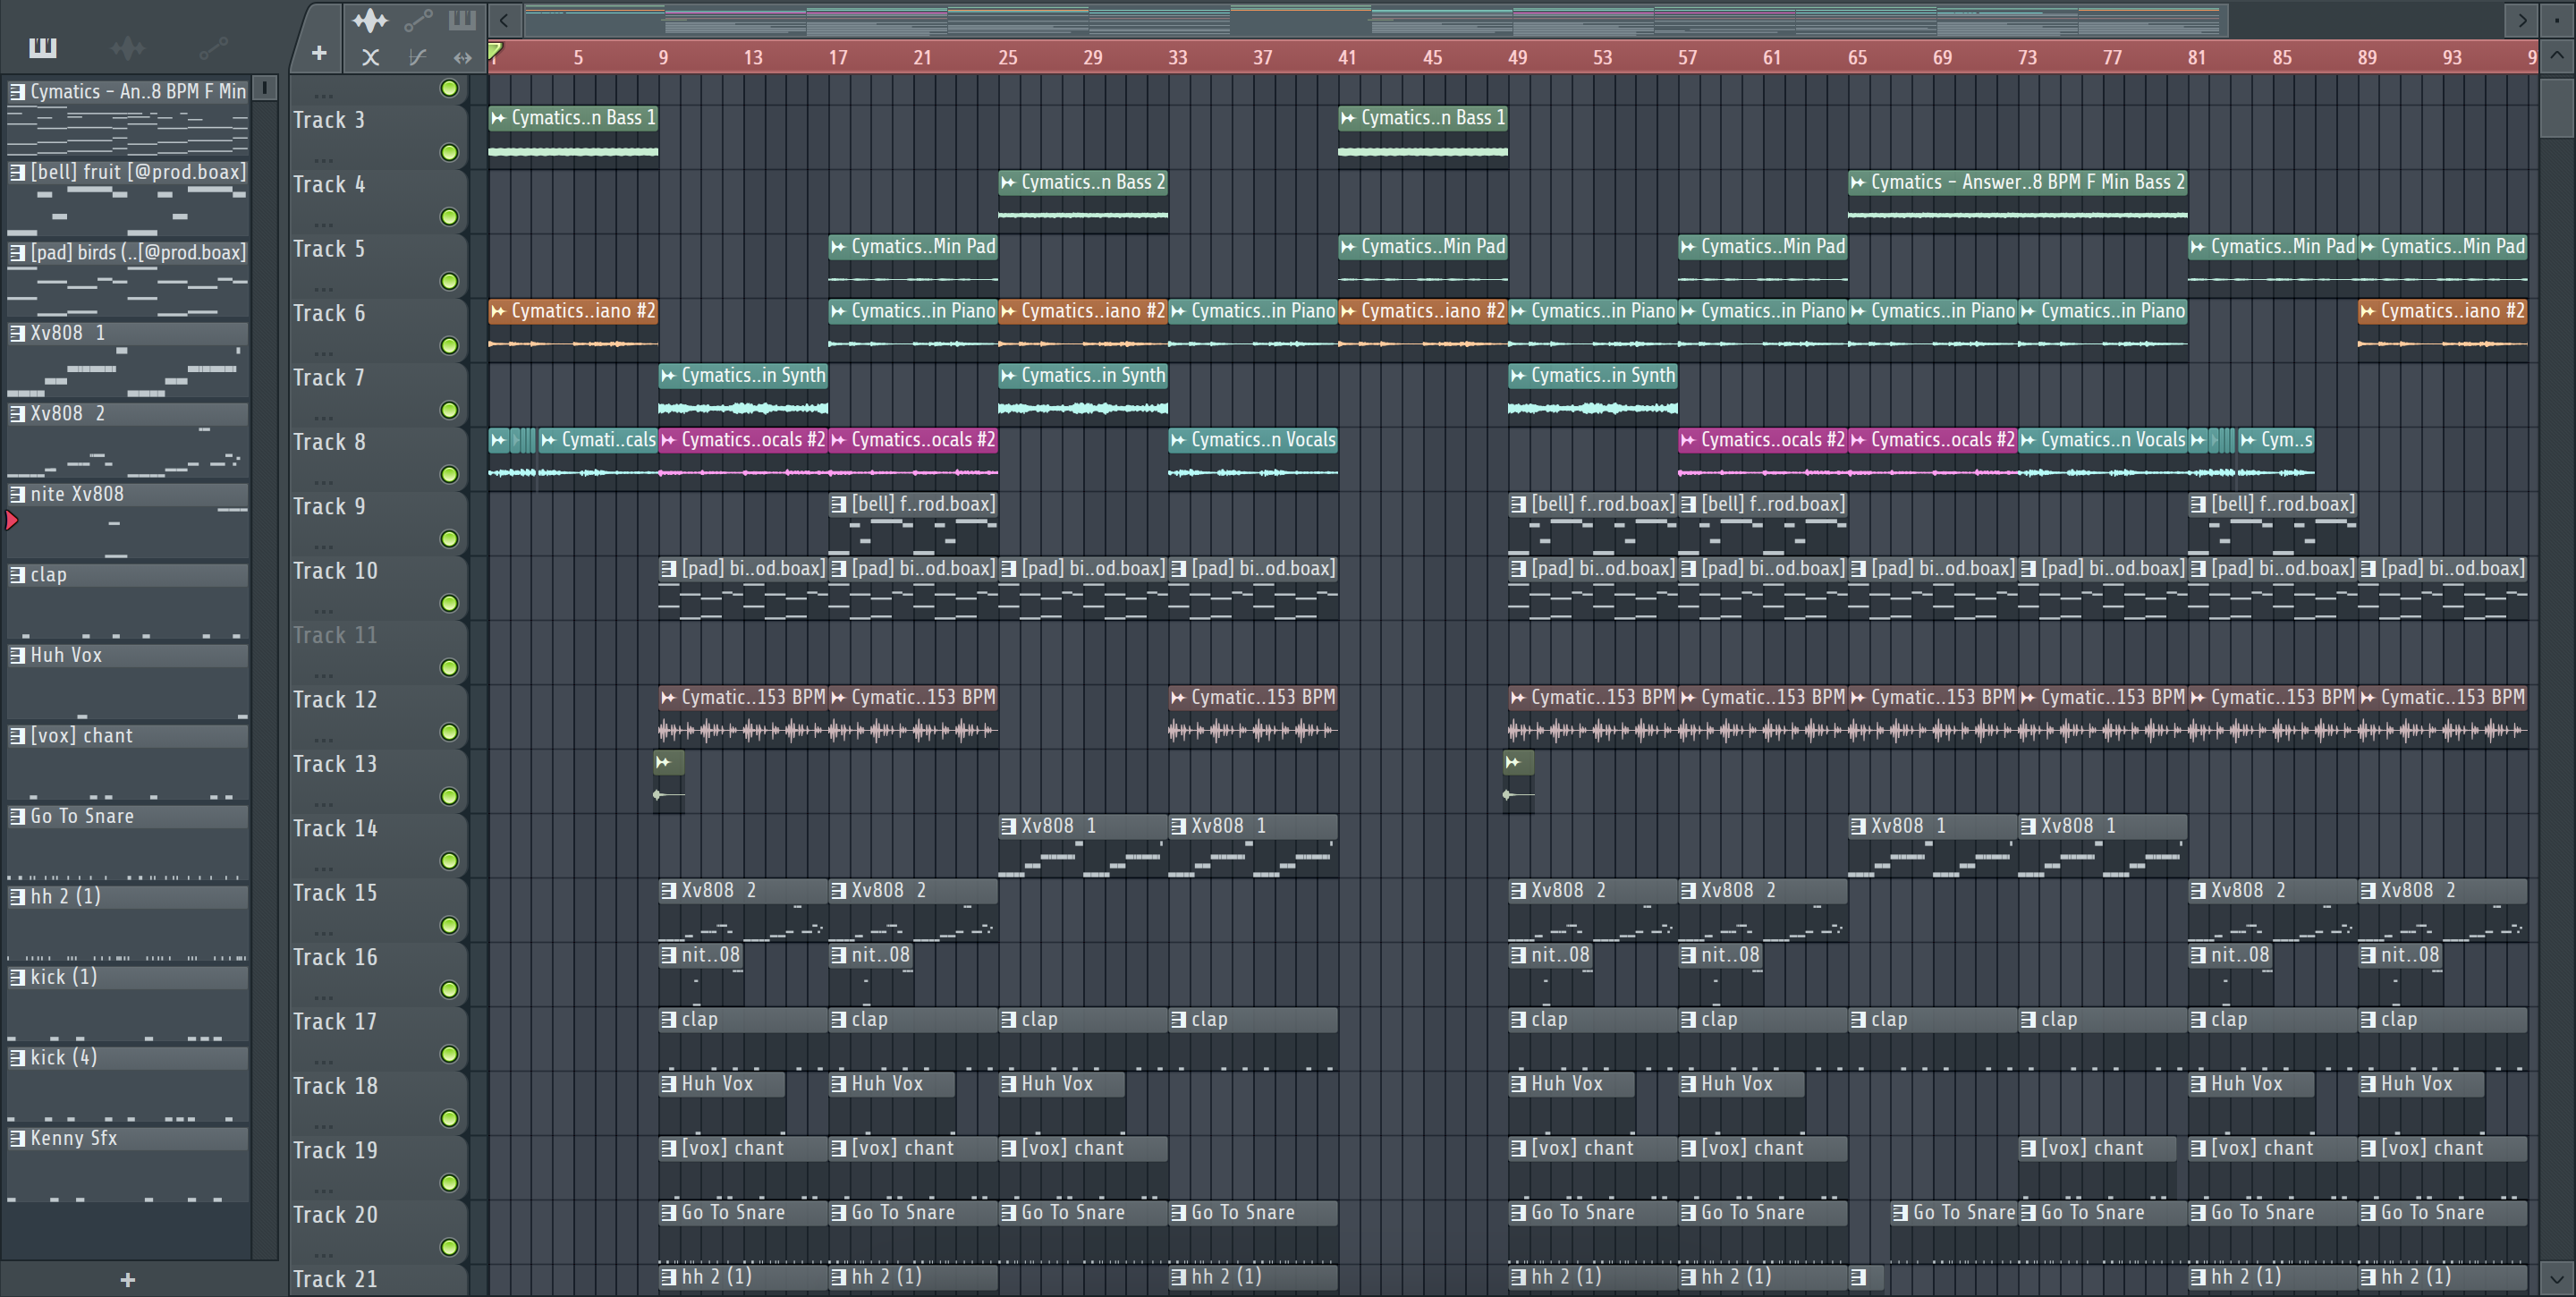
Task: Click bar 41 on the timeline ruler
Action: tap(1347, 57)
